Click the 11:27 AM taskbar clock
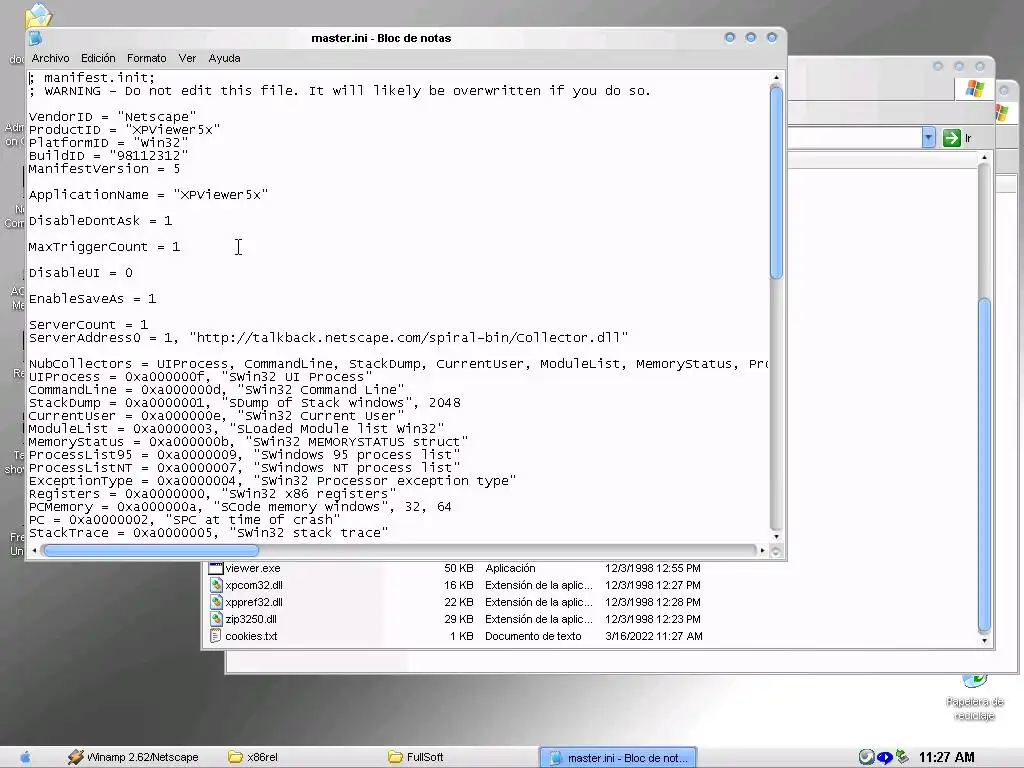This screenshot has height=768, width=1024. [x=946, y=757]
